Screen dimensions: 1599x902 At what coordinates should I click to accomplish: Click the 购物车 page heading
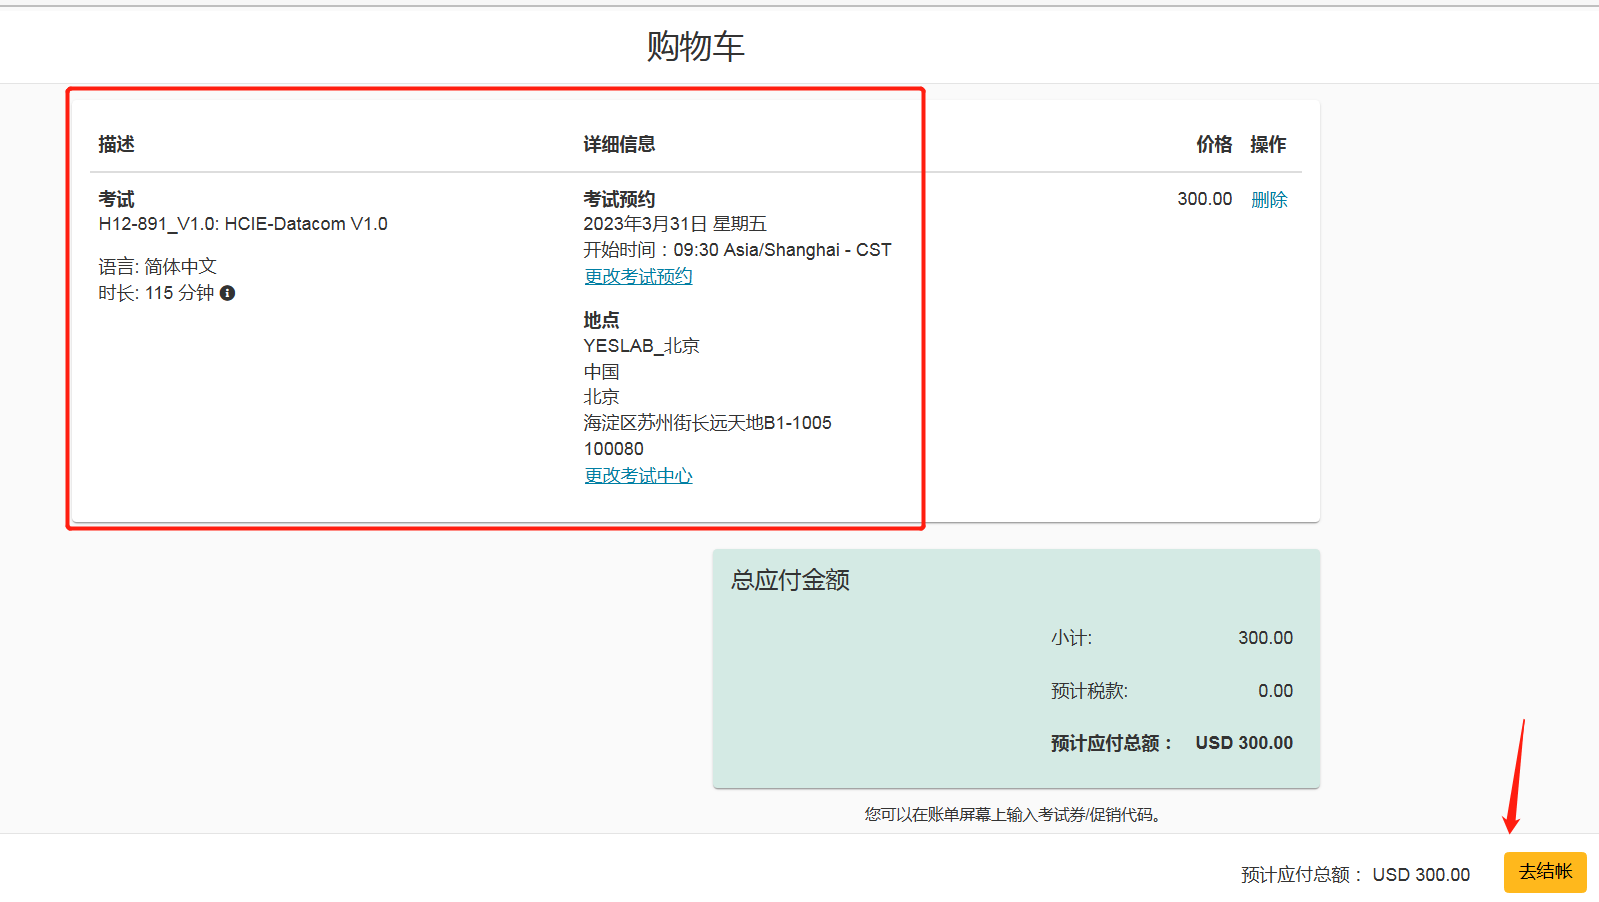click(695, 46)
